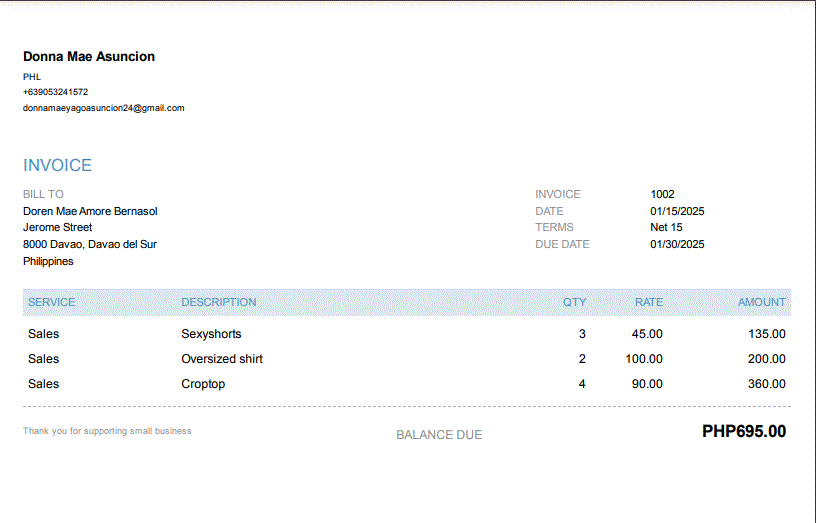This screenshot has height=523, width=816.
Task: Click the AMOUNT column header
Action: pos(762,302)
